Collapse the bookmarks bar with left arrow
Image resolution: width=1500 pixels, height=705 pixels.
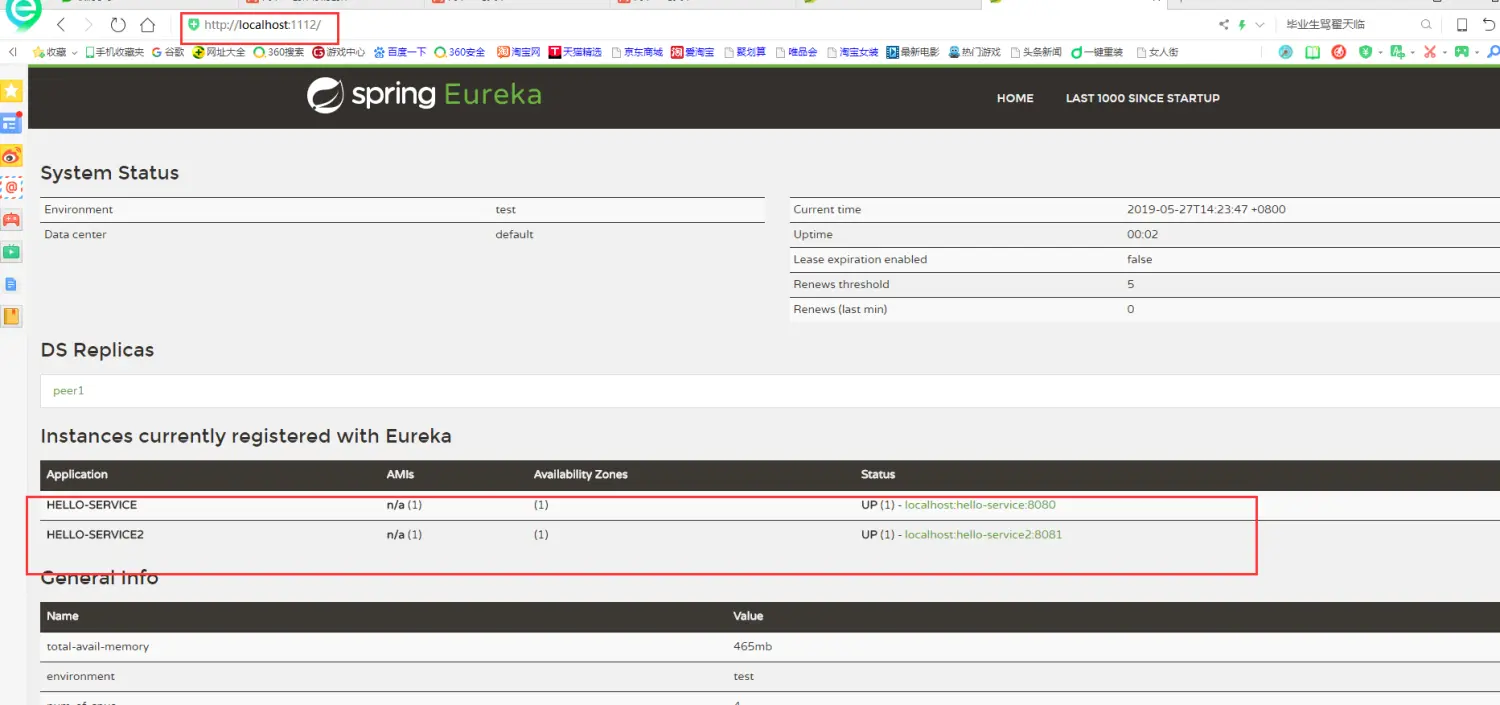13,52
